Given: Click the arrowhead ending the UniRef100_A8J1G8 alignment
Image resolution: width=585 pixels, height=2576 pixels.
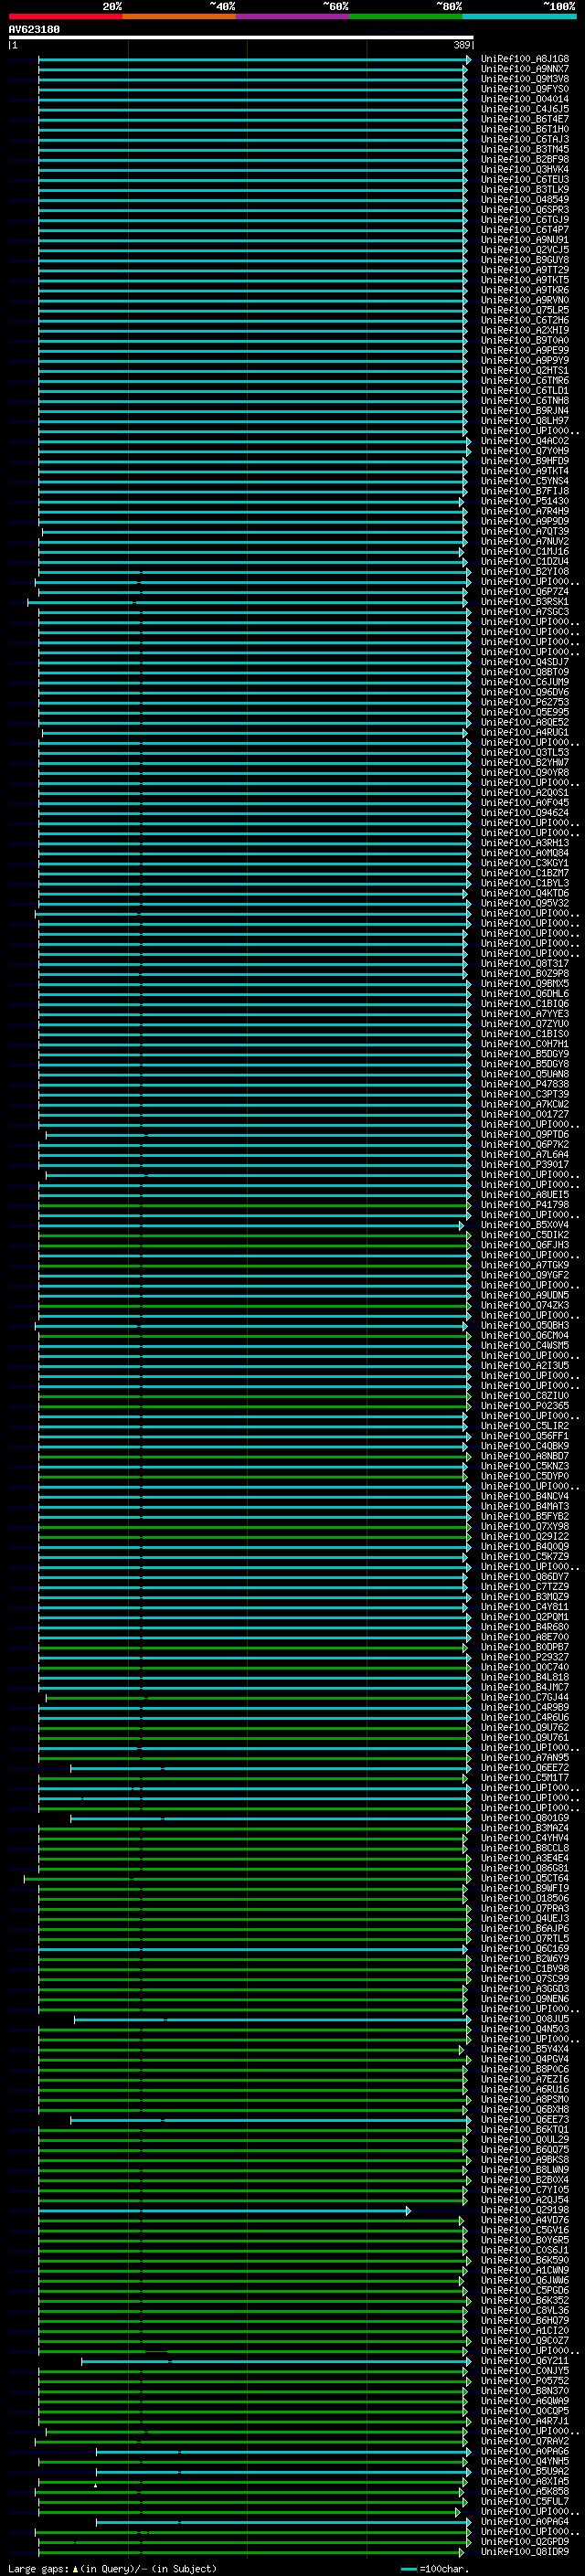Looking at the screenshot, I should point(468,60).
